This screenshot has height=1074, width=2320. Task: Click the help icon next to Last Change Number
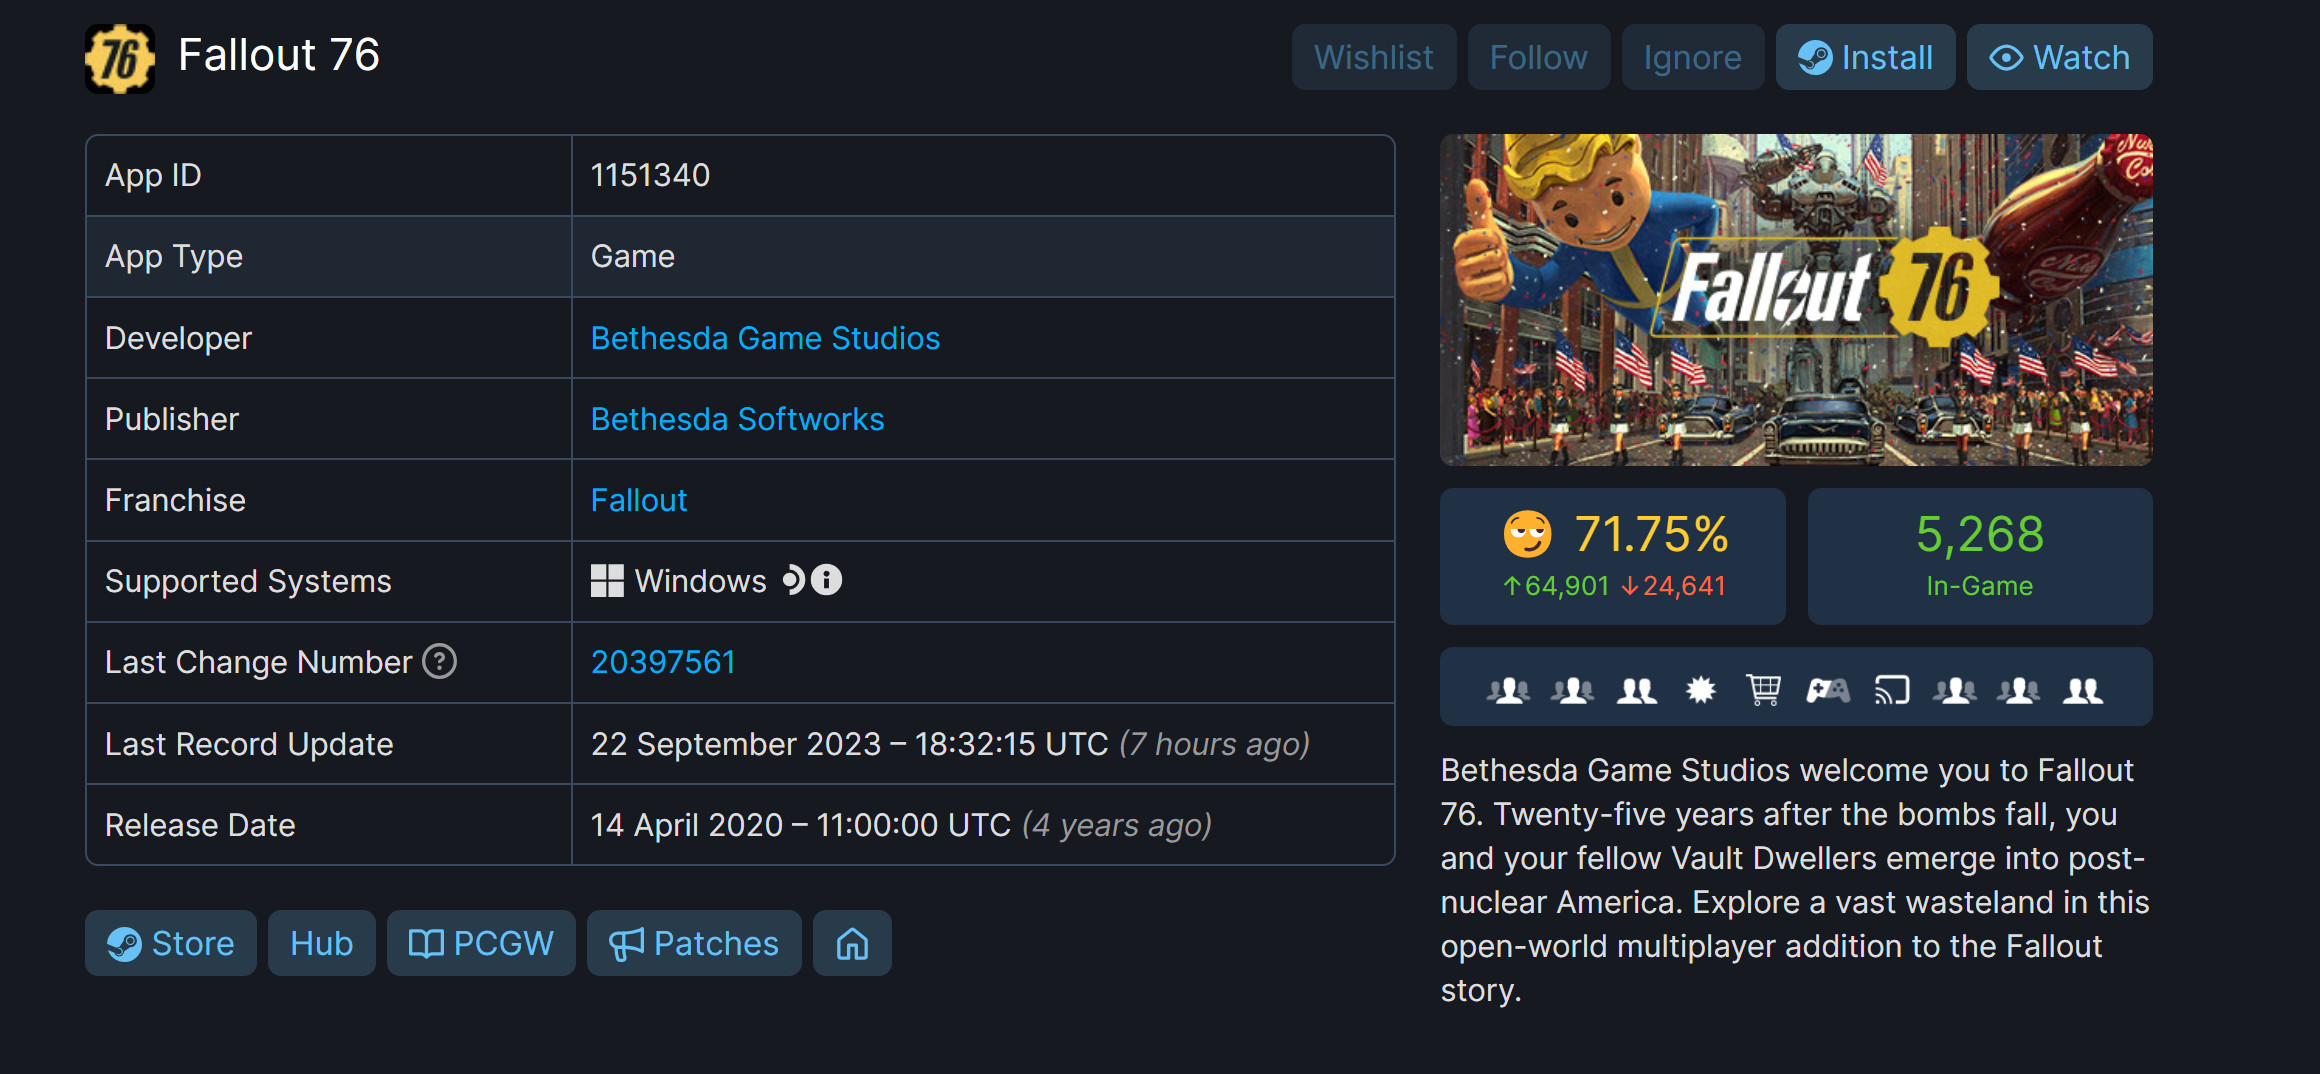[x=440, y=661]
